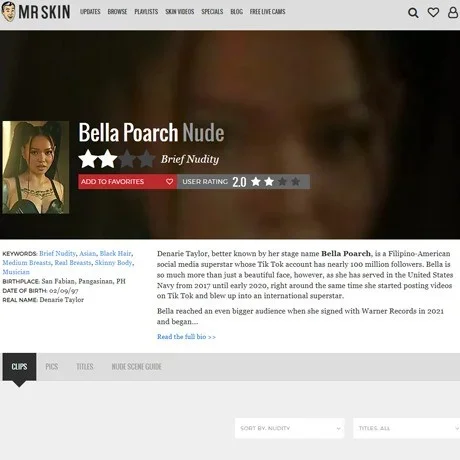Viewport: 460px width, 460px height.
Task: Click the first user rating star
Action: (x=256, y=182)
